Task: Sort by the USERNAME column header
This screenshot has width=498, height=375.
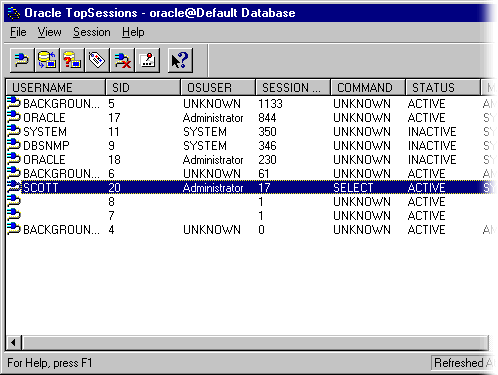Action: click(x=55, y=88)
